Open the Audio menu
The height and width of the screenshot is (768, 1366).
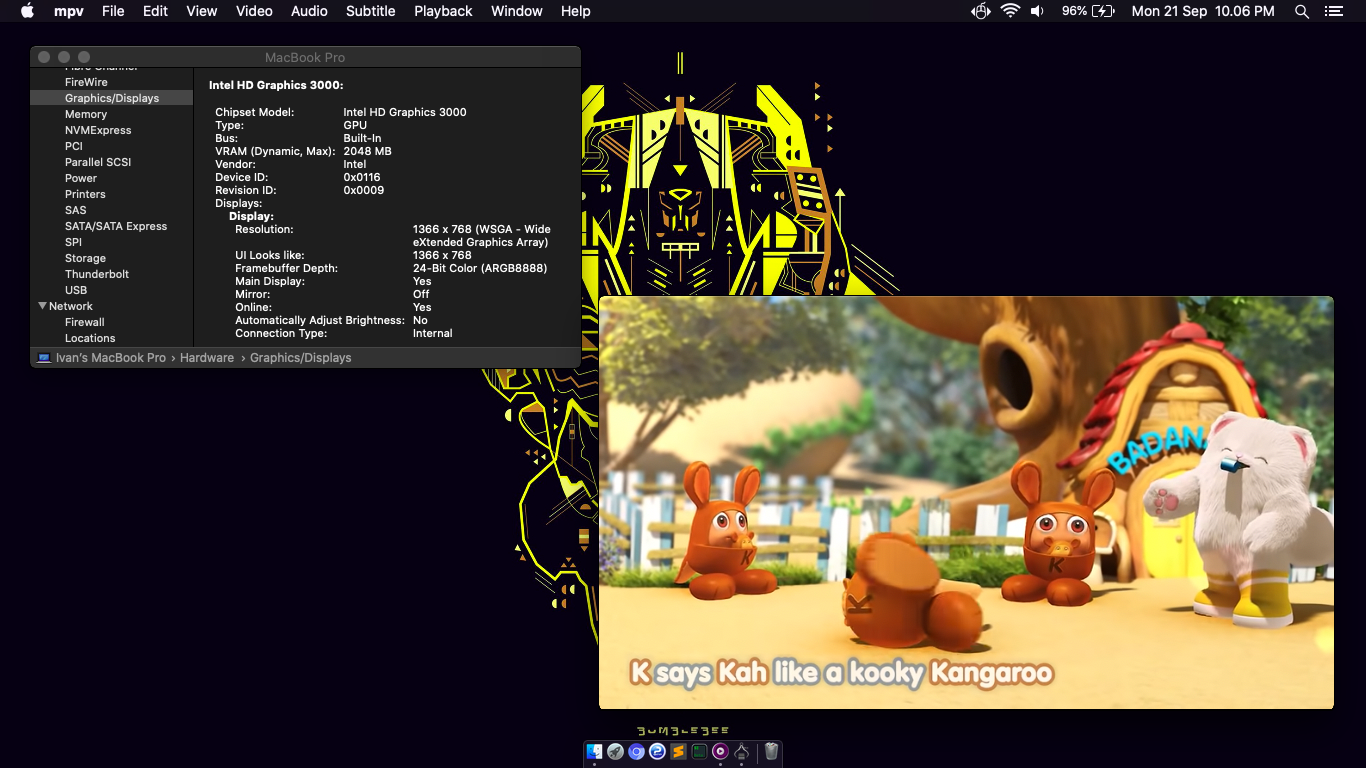pyautogui.click(x=309, y=11)
